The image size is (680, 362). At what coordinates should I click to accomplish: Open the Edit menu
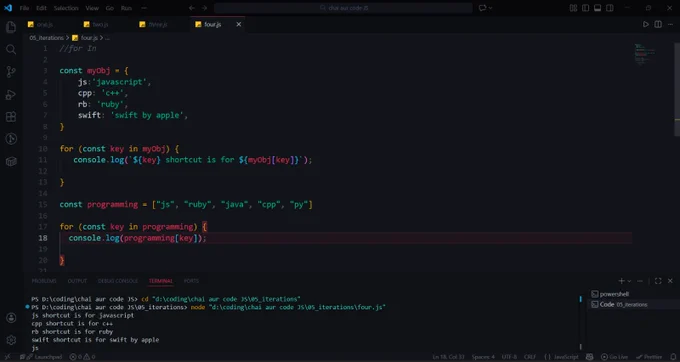(x=41, y=8)
